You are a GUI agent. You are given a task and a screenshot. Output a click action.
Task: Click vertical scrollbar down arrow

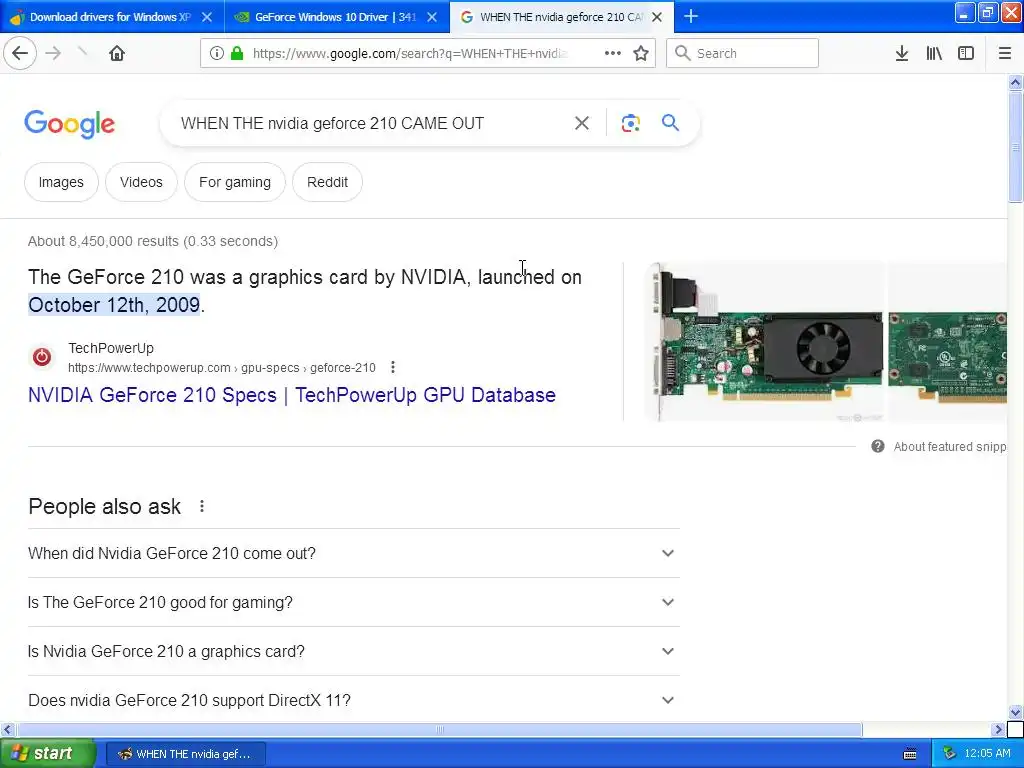pos(1016,712)
